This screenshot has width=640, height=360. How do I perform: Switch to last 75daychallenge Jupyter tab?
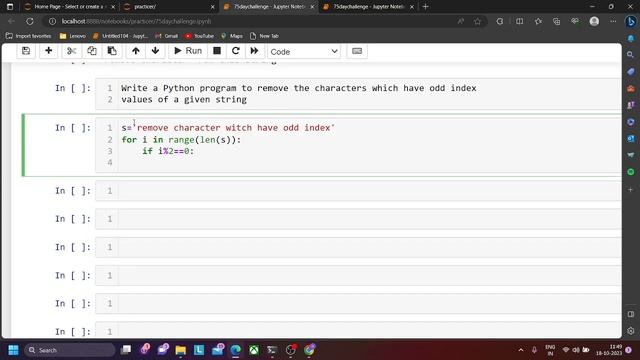369,7
